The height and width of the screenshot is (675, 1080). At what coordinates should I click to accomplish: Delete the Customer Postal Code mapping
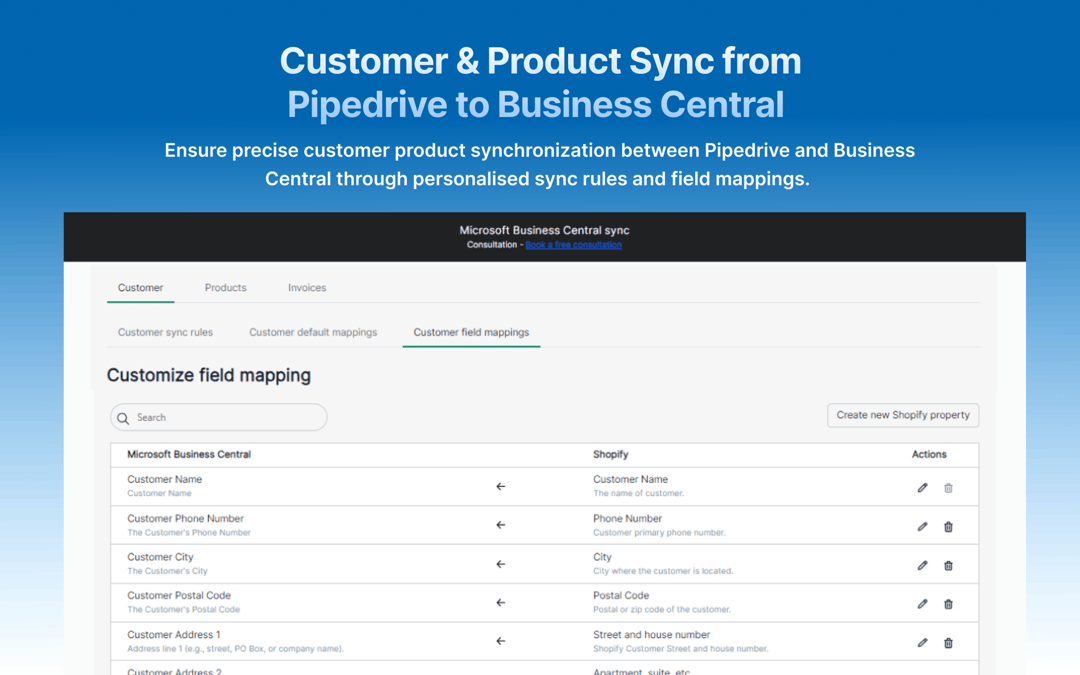948,603
